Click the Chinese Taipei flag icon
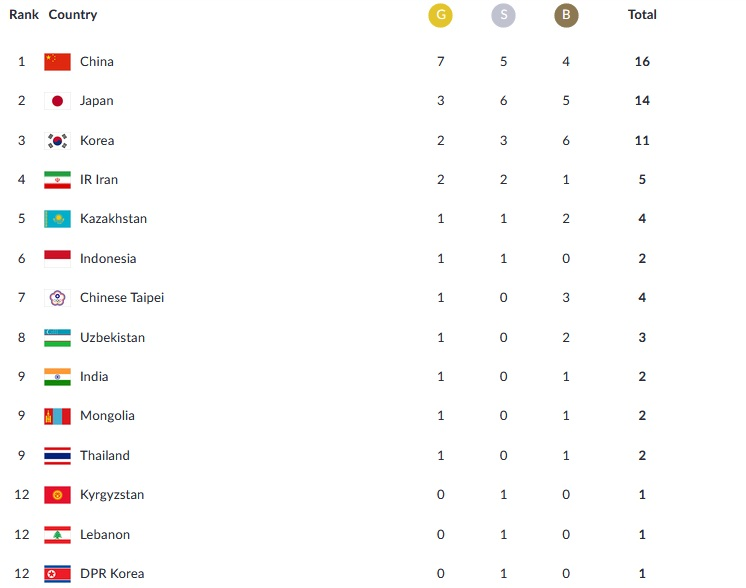The width and height of the screenshot is (746, 588). tap(57, 298)
